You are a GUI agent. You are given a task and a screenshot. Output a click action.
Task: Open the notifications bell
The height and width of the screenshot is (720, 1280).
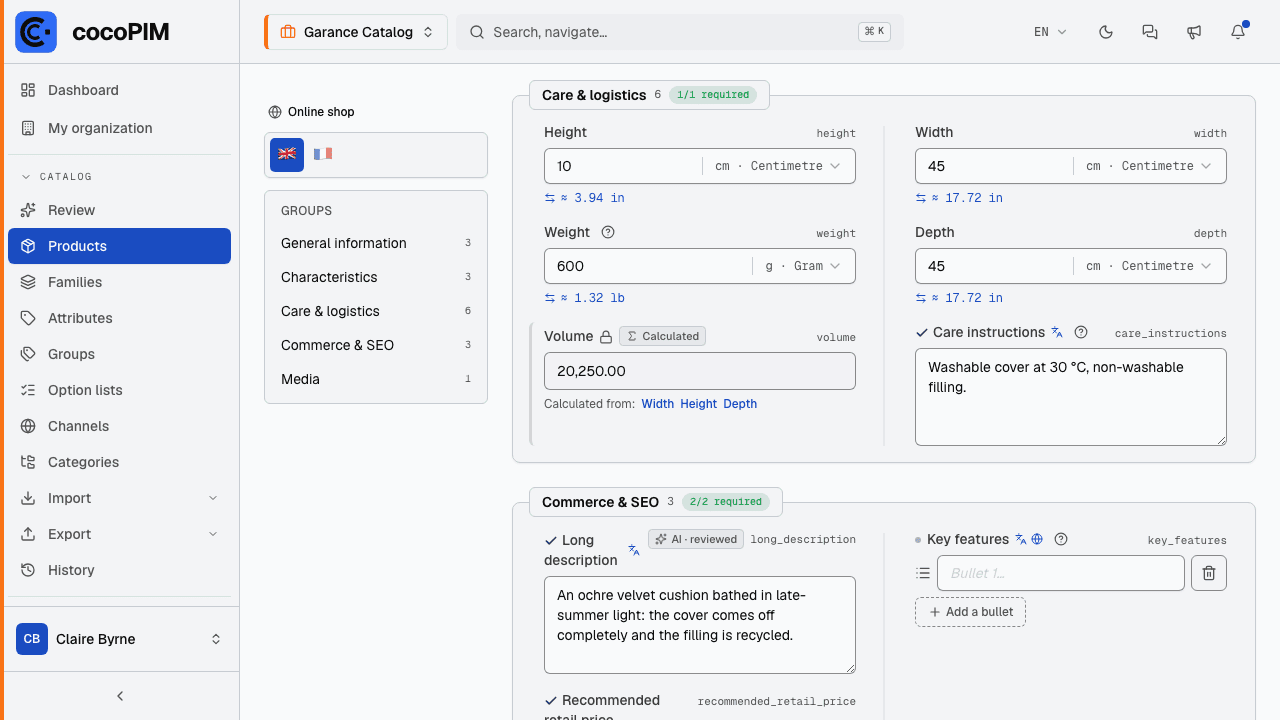[x=1238, y=32]
